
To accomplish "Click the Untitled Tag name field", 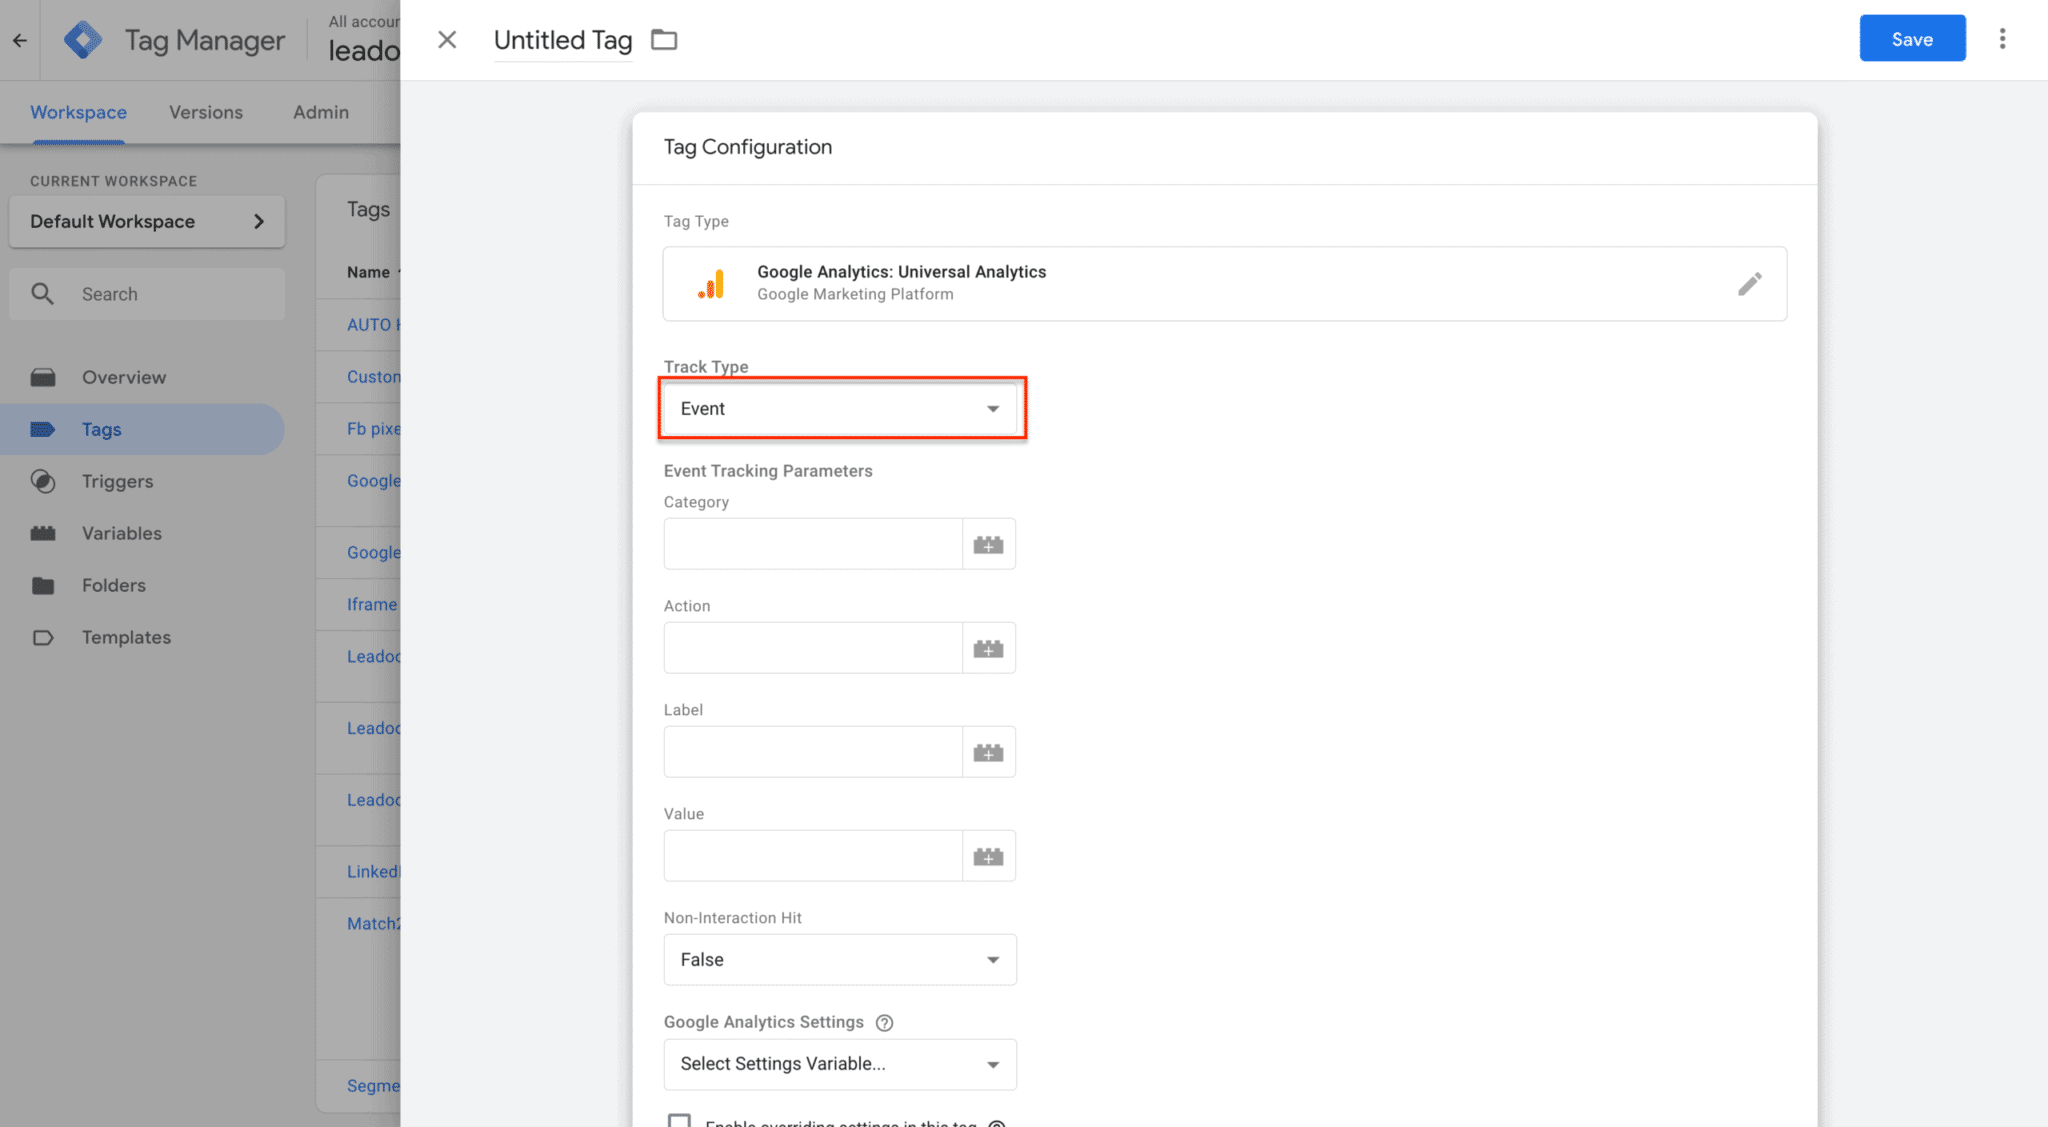I will 562,40.
